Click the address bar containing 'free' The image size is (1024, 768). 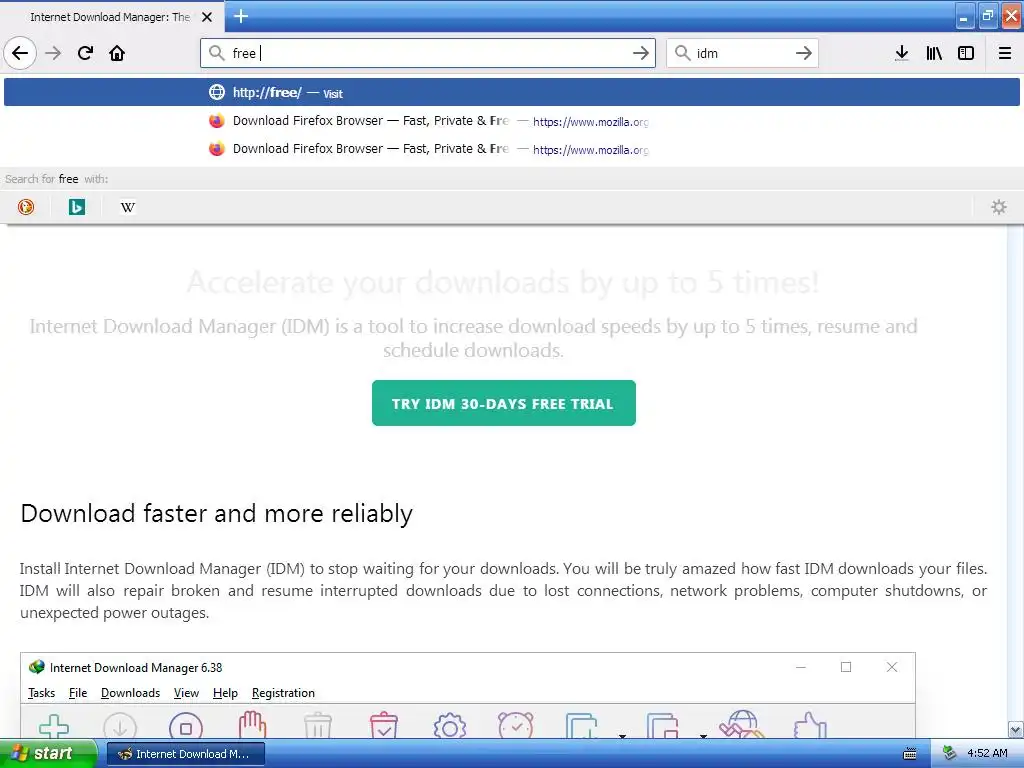coord(428,53)
